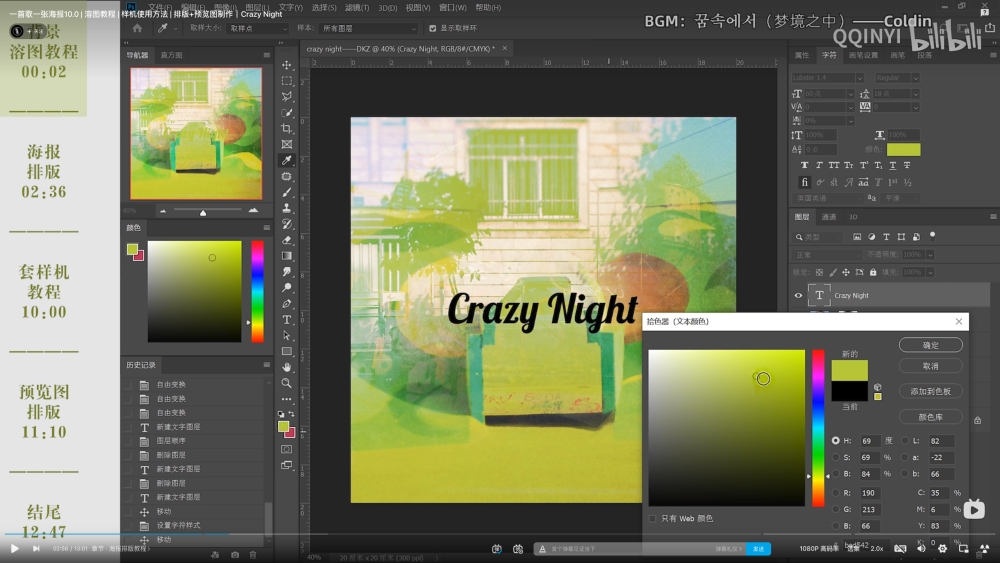The width and height of the screenshot is (1000, 563).
Task: Open the layer fill dropdown
Action: 930,272
